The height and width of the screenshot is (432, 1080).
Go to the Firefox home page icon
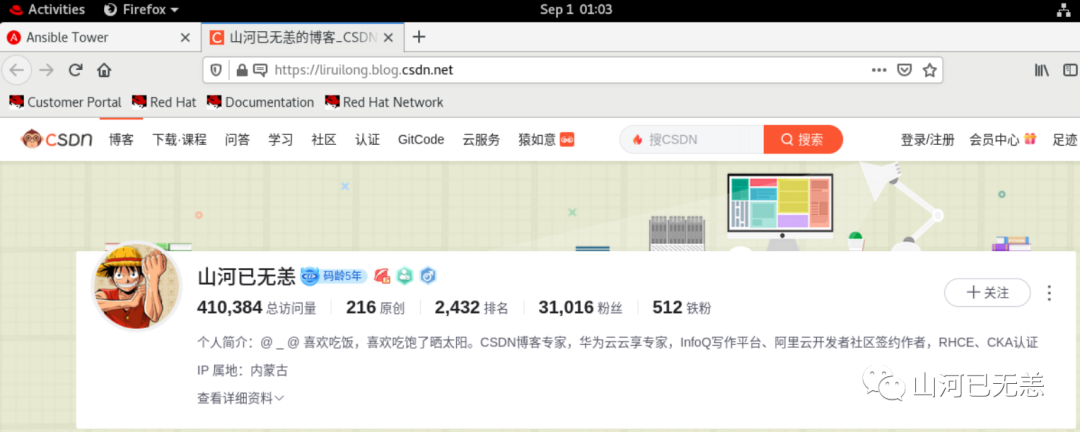pos(104,70)
